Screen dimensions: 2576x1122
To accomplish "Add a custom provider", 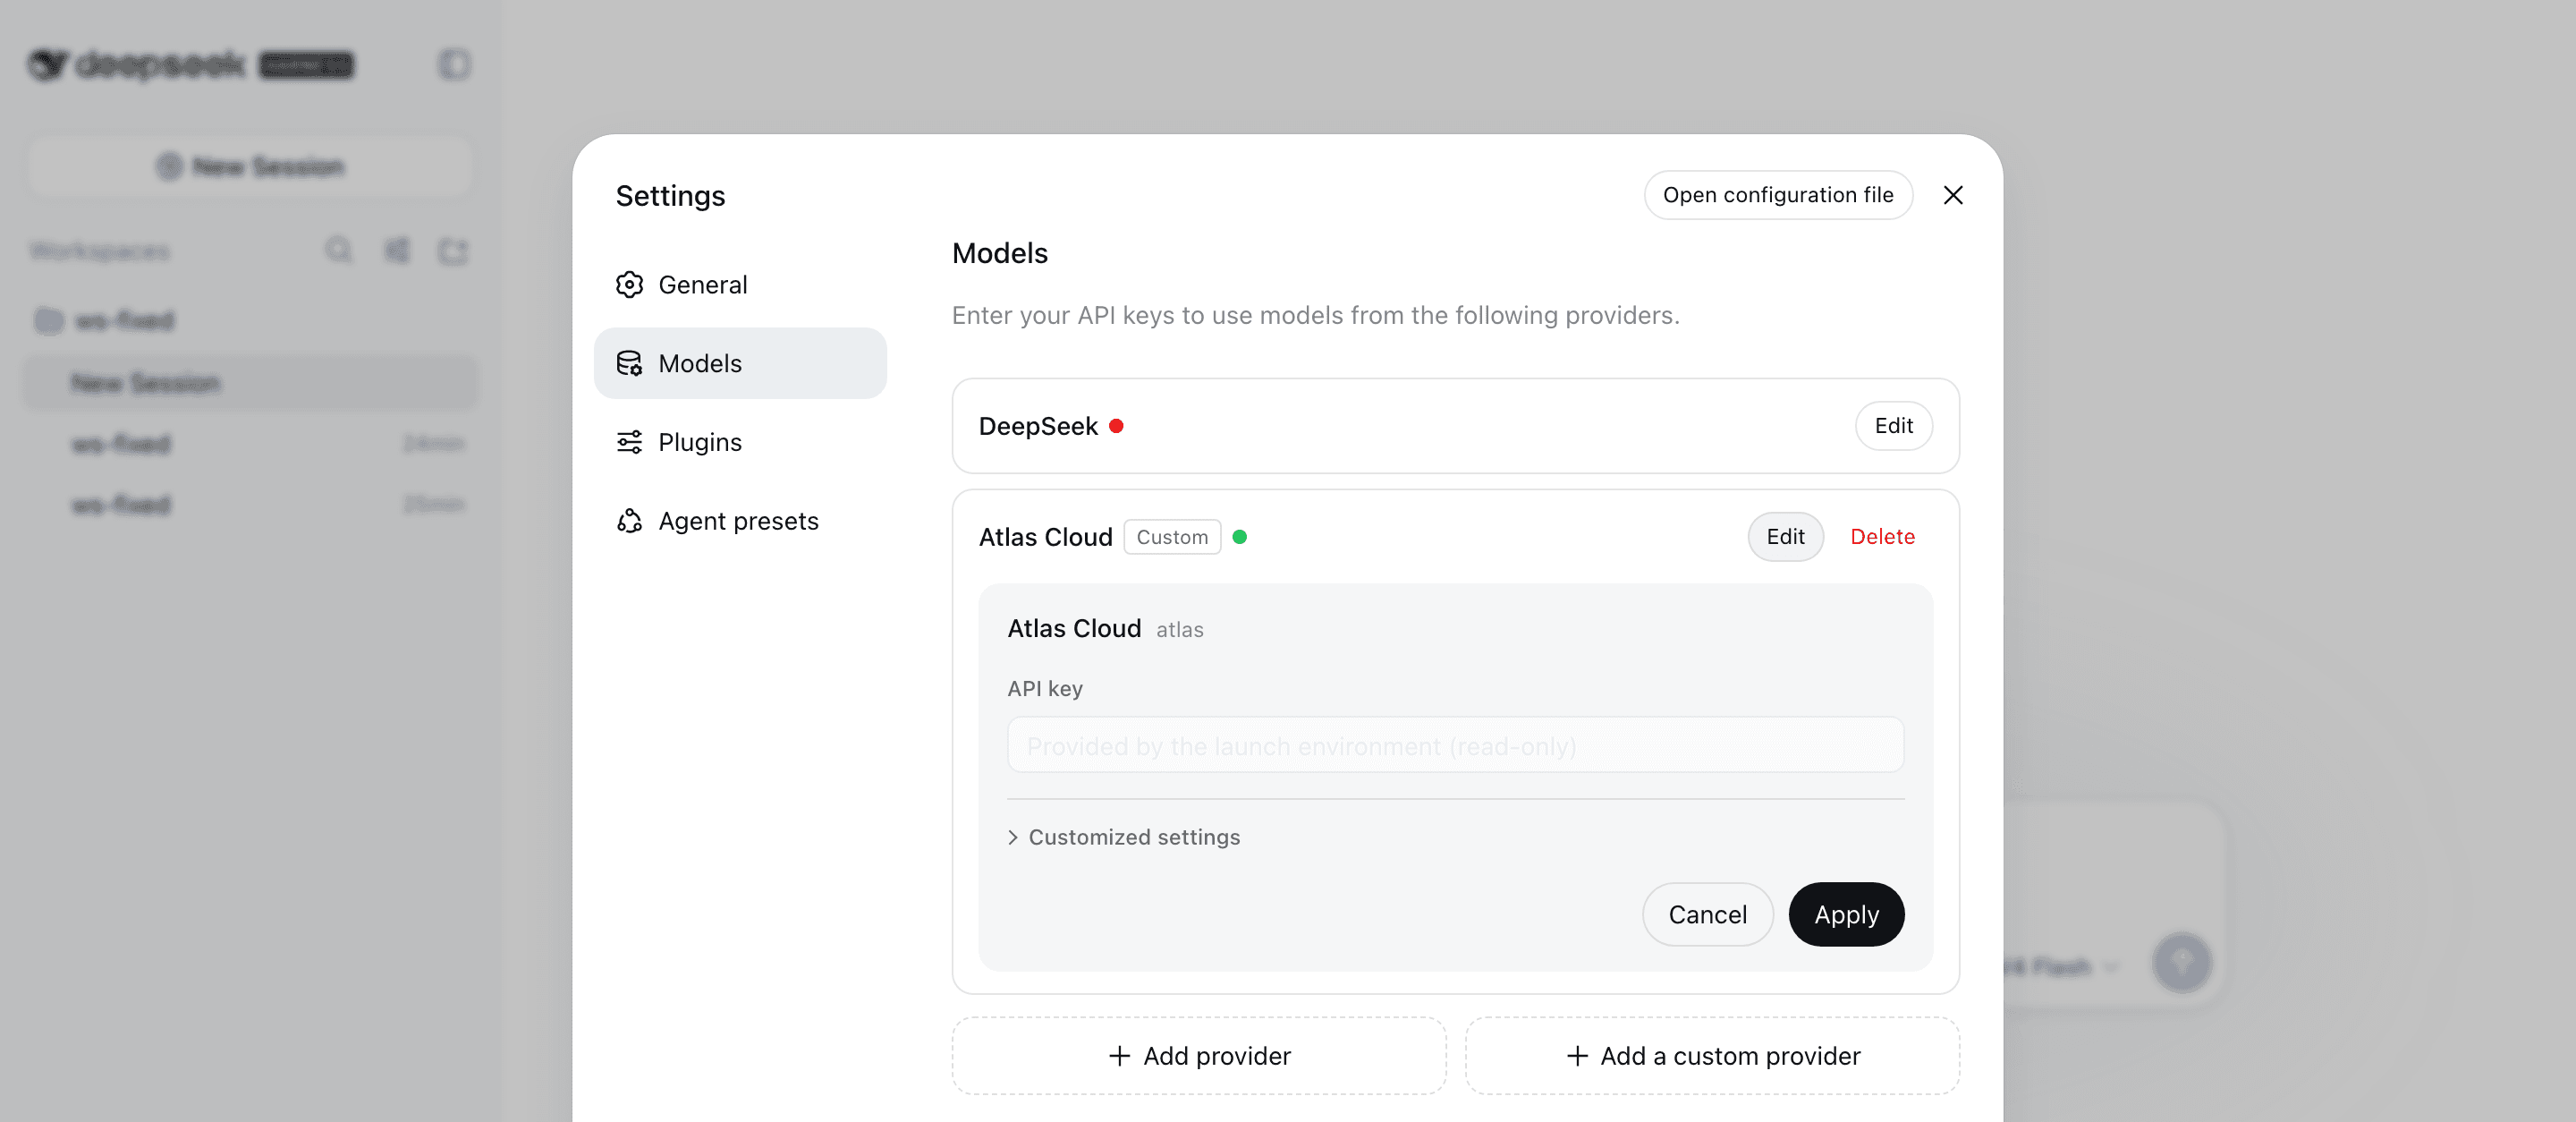I will coord(1711,1056).
